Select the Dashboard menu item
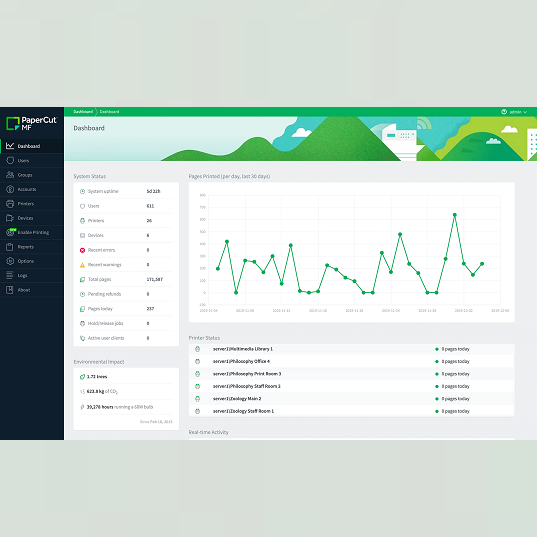The width and height of the screenshot is (537, 537). pos(32,146)
